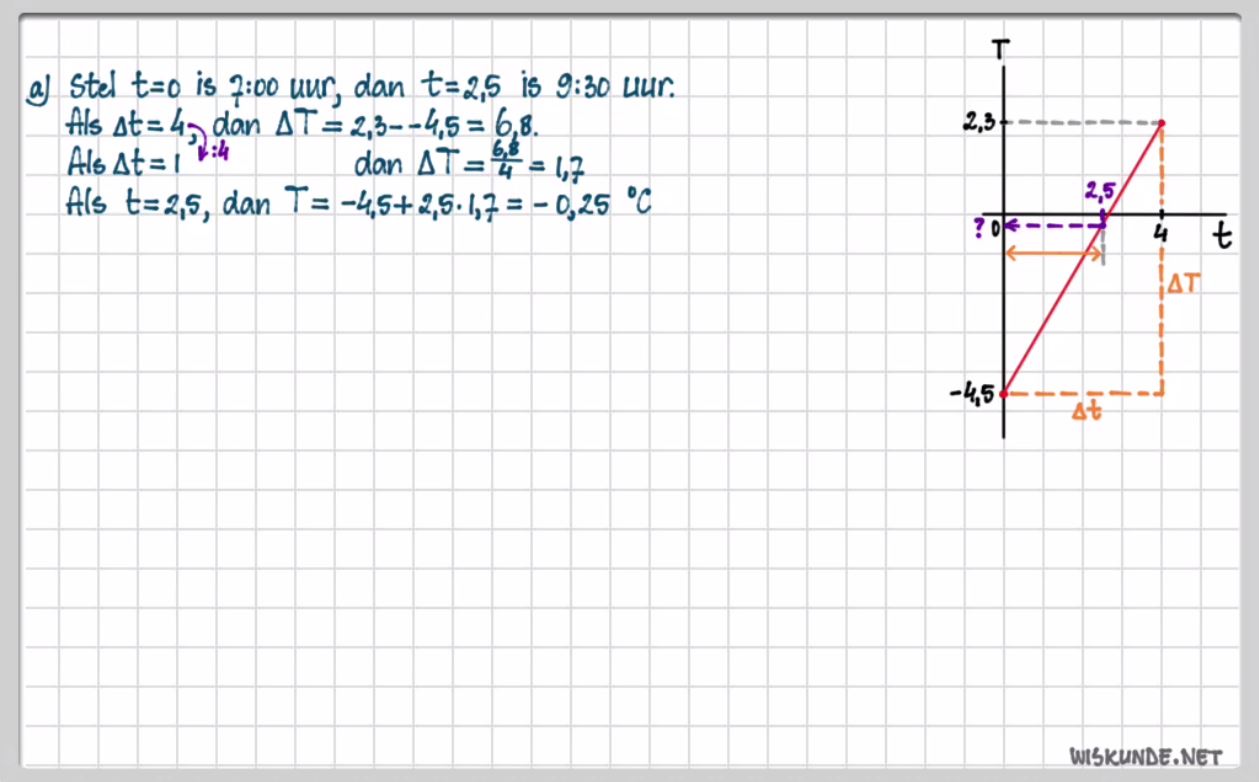Select the text "Als Δt=1"

click(x=123, y=161)
